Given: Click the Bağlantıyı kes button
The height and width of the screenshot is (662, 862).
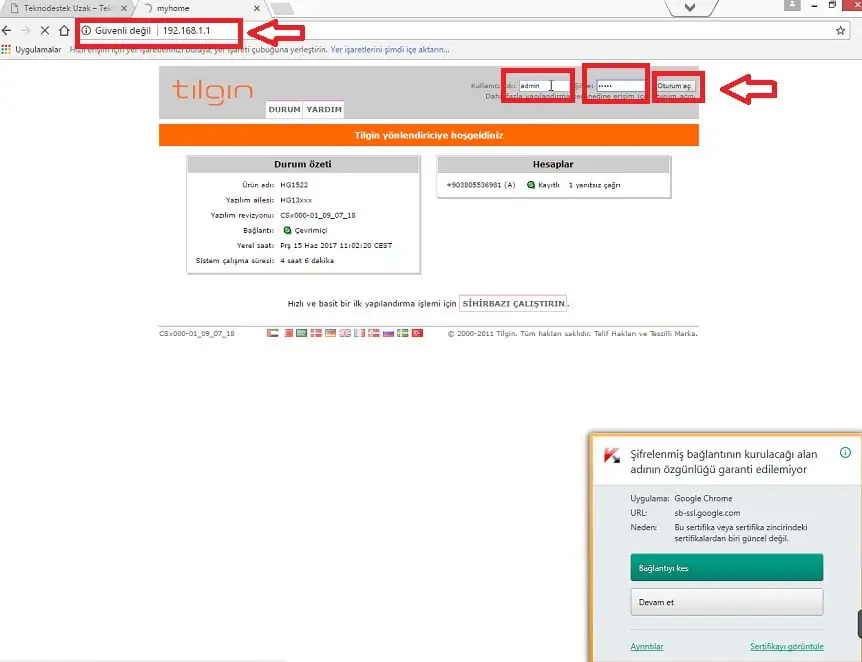Looking at the screenshot, I should coord(726,567).
